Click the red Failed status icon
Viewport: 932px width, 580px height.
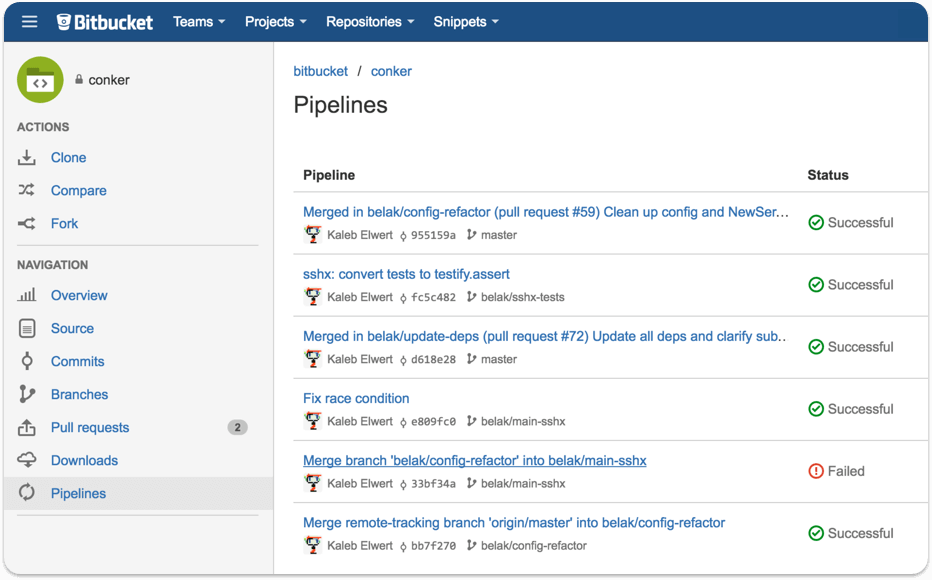pyautogui.click(x=815, y=471)
